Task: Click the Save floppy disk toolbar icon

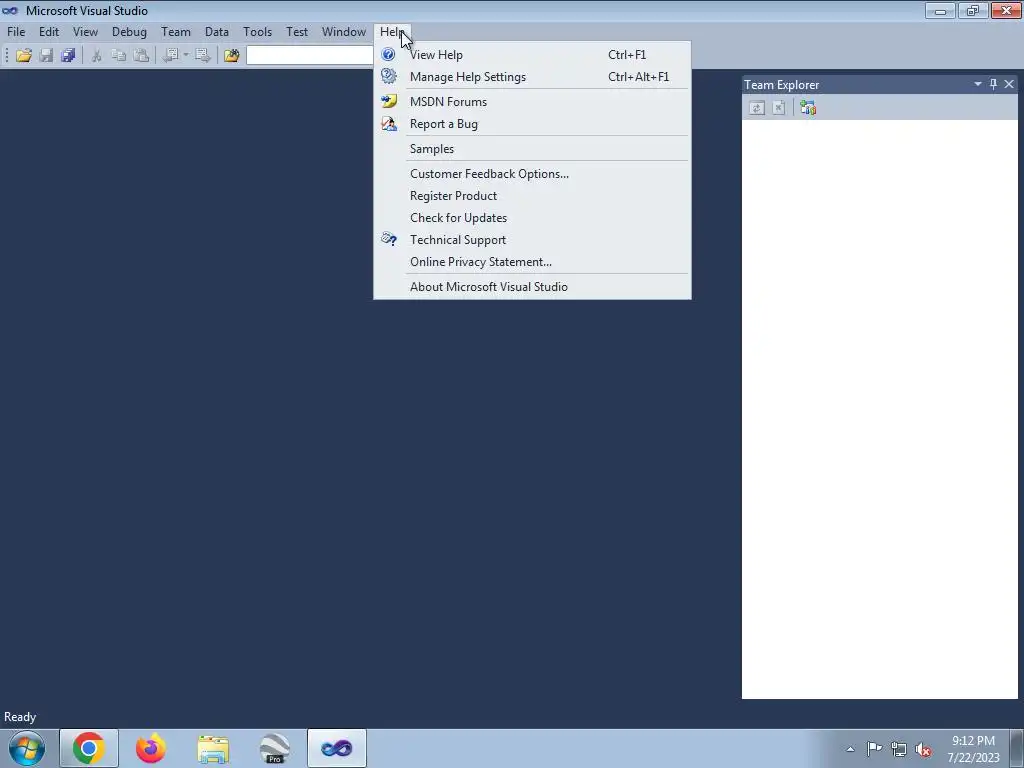Action: [46, 56]
